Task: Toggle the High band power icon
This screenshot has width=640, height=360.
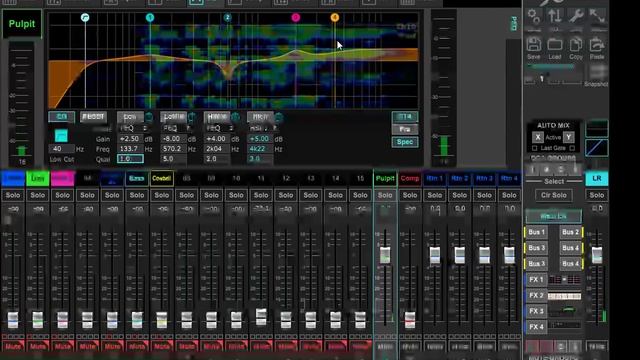Action: [x=279, y=117]
